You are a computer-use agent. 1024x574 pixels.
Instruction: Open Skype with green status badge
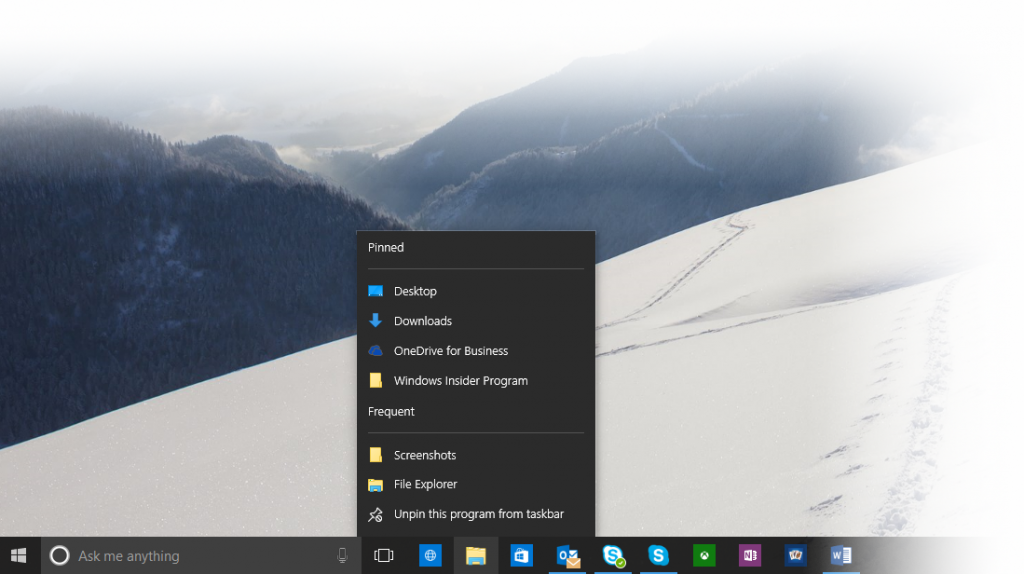click(x=613, y=555)
